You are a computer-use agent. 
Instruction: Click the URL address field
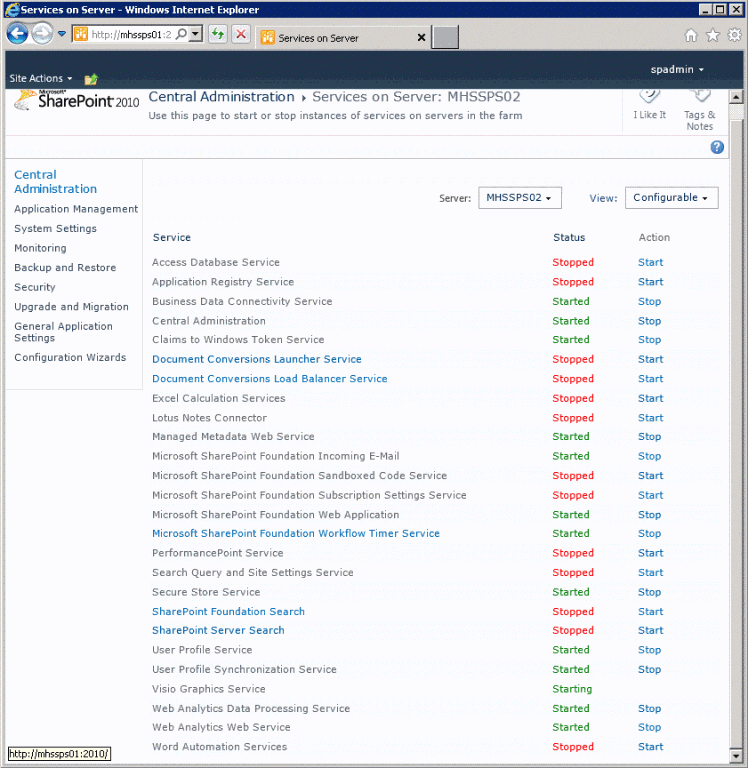(x=131, y=34)
